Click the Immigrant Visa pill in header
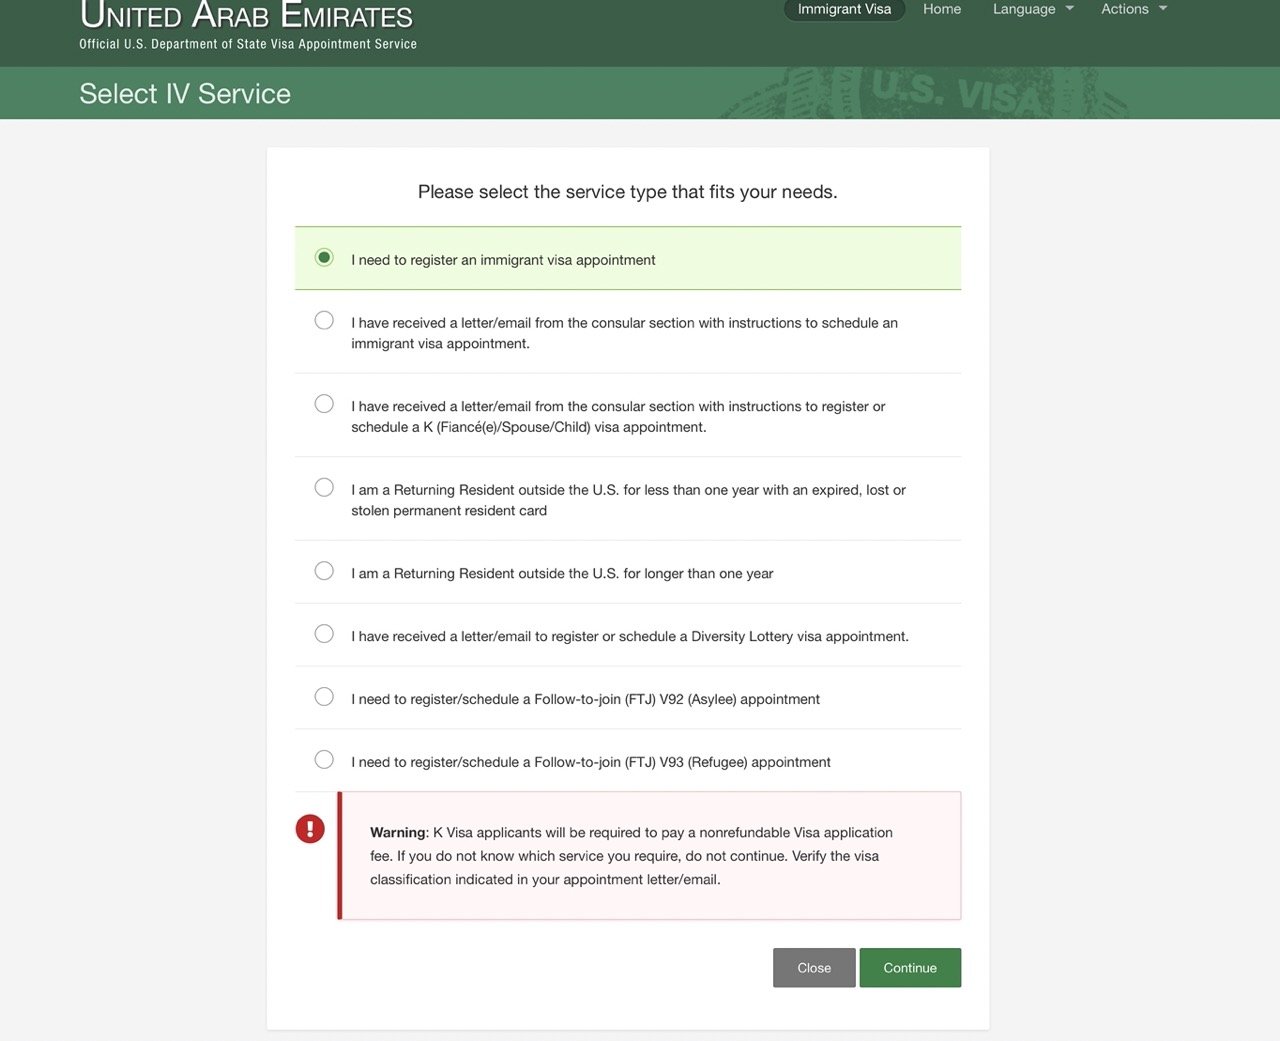The width and height of the screenshot is (1280, 1041). pos(844,9)
